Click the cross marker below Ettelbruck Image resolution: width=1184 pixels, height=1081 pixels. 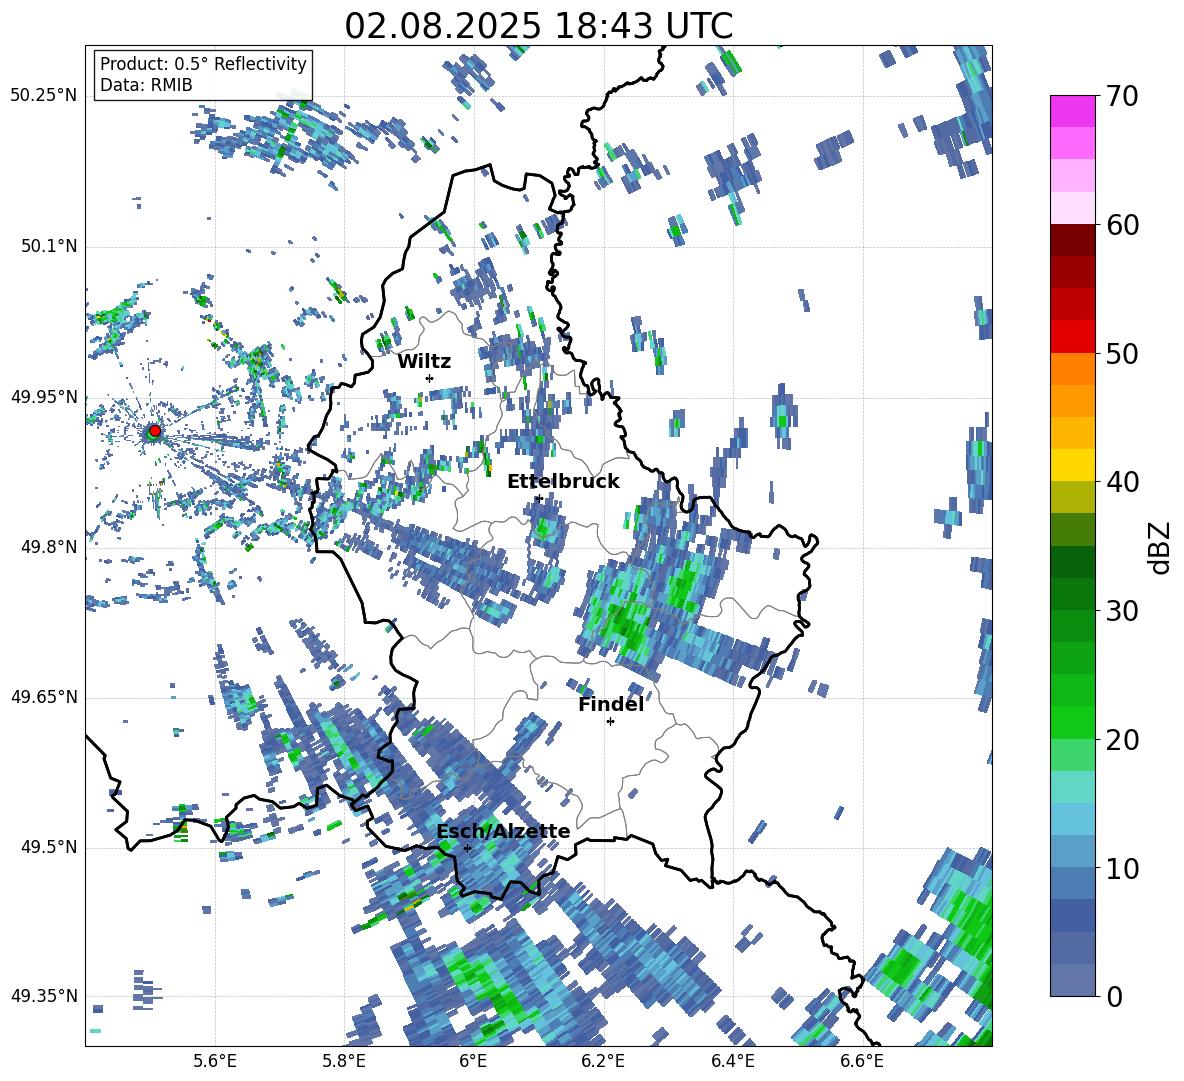(x=539, y=498)
